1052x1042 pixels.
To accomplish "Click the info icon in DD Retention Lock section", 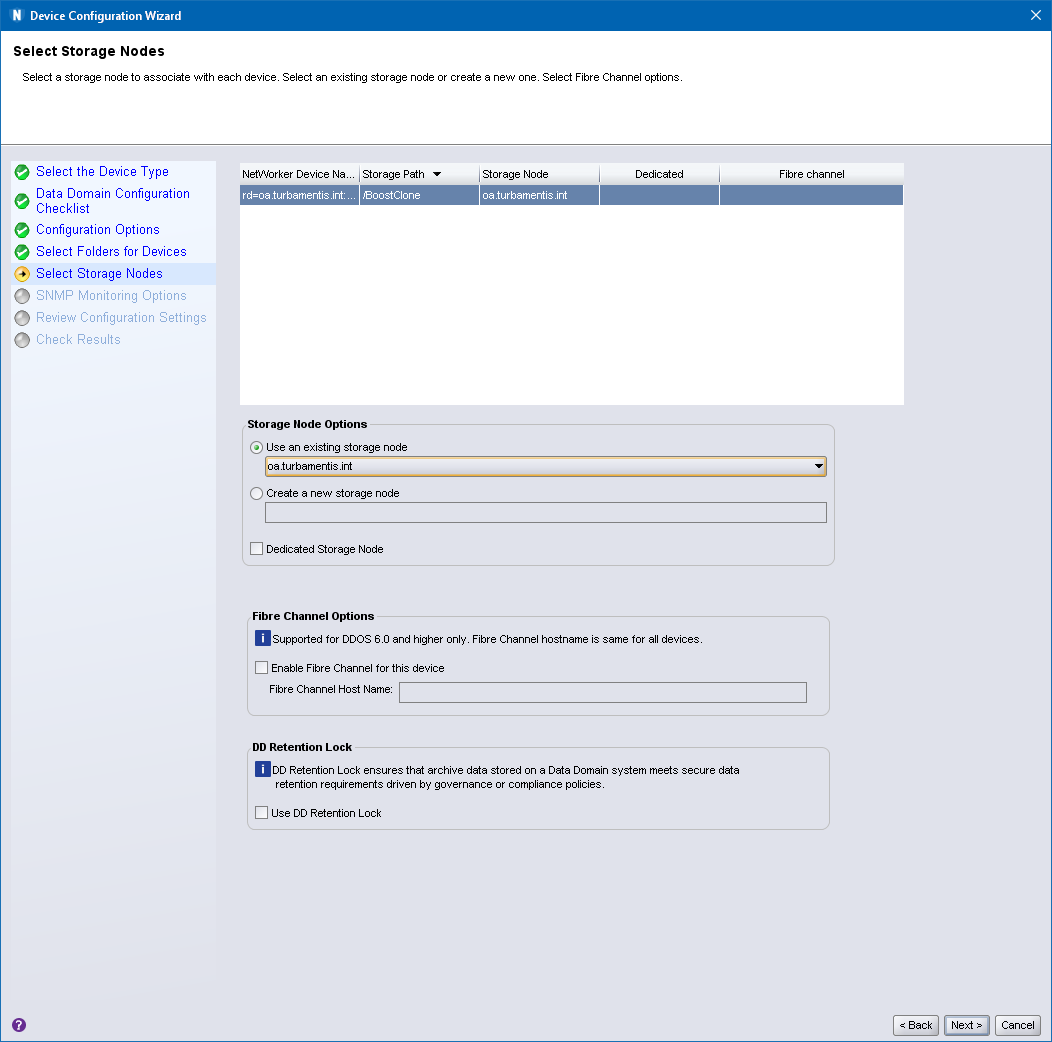I will [262, 769].
